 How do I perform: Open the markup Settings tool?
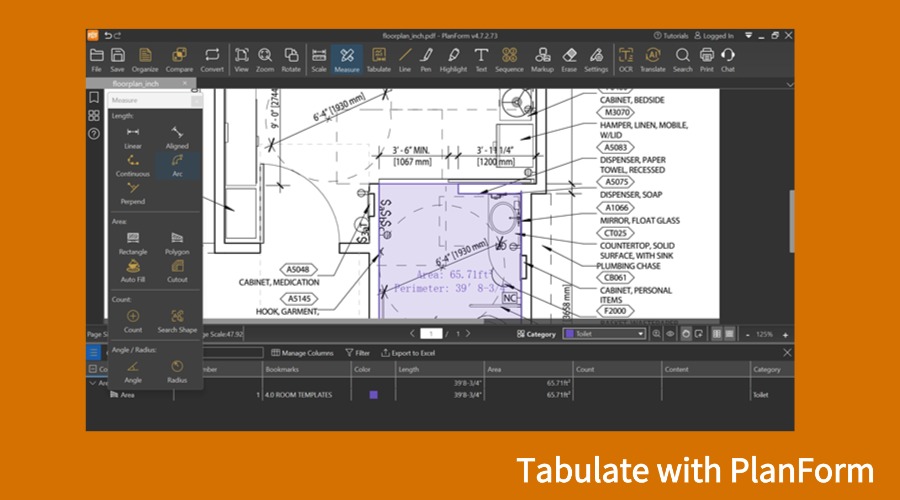[x=596, y=60]
